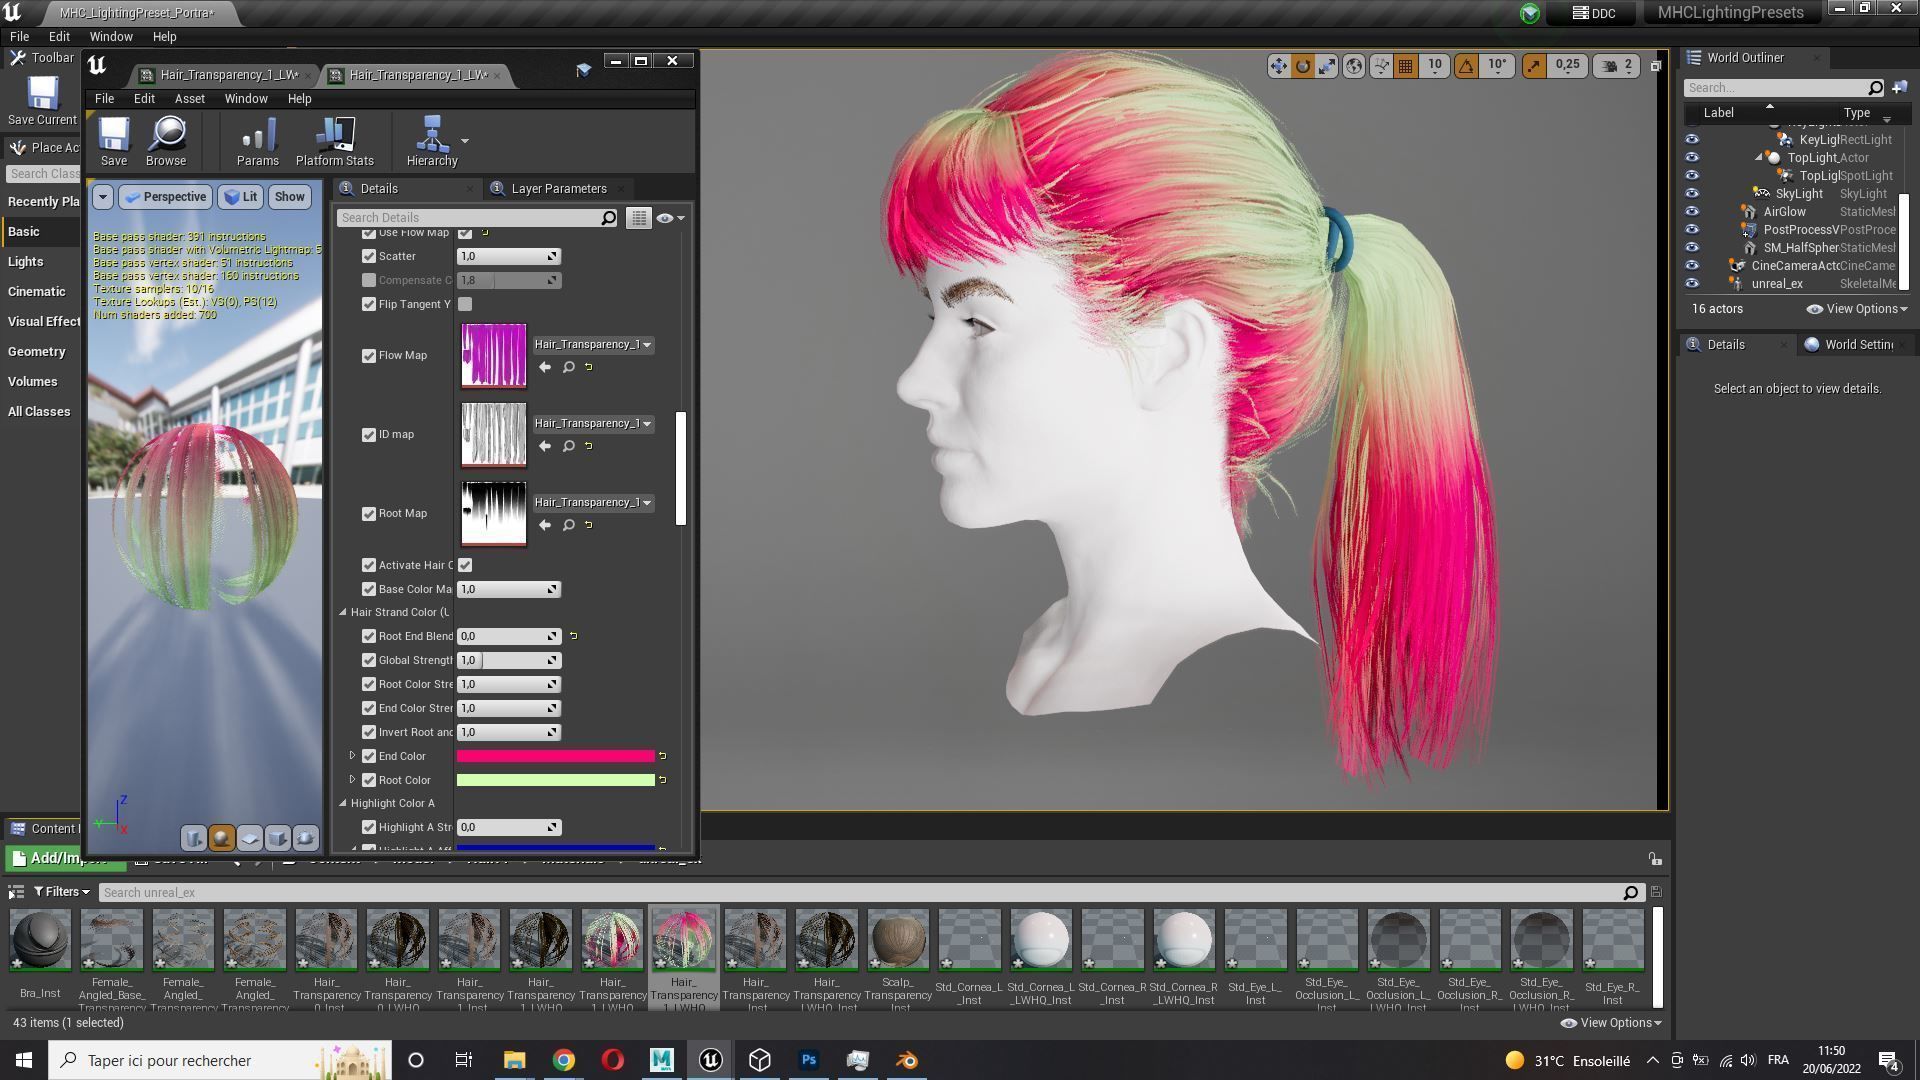This screenshot has width=1920, height=1080.
Task: Open the Params toolbar button
Action: pyautogui.click(x=257, y=141)
